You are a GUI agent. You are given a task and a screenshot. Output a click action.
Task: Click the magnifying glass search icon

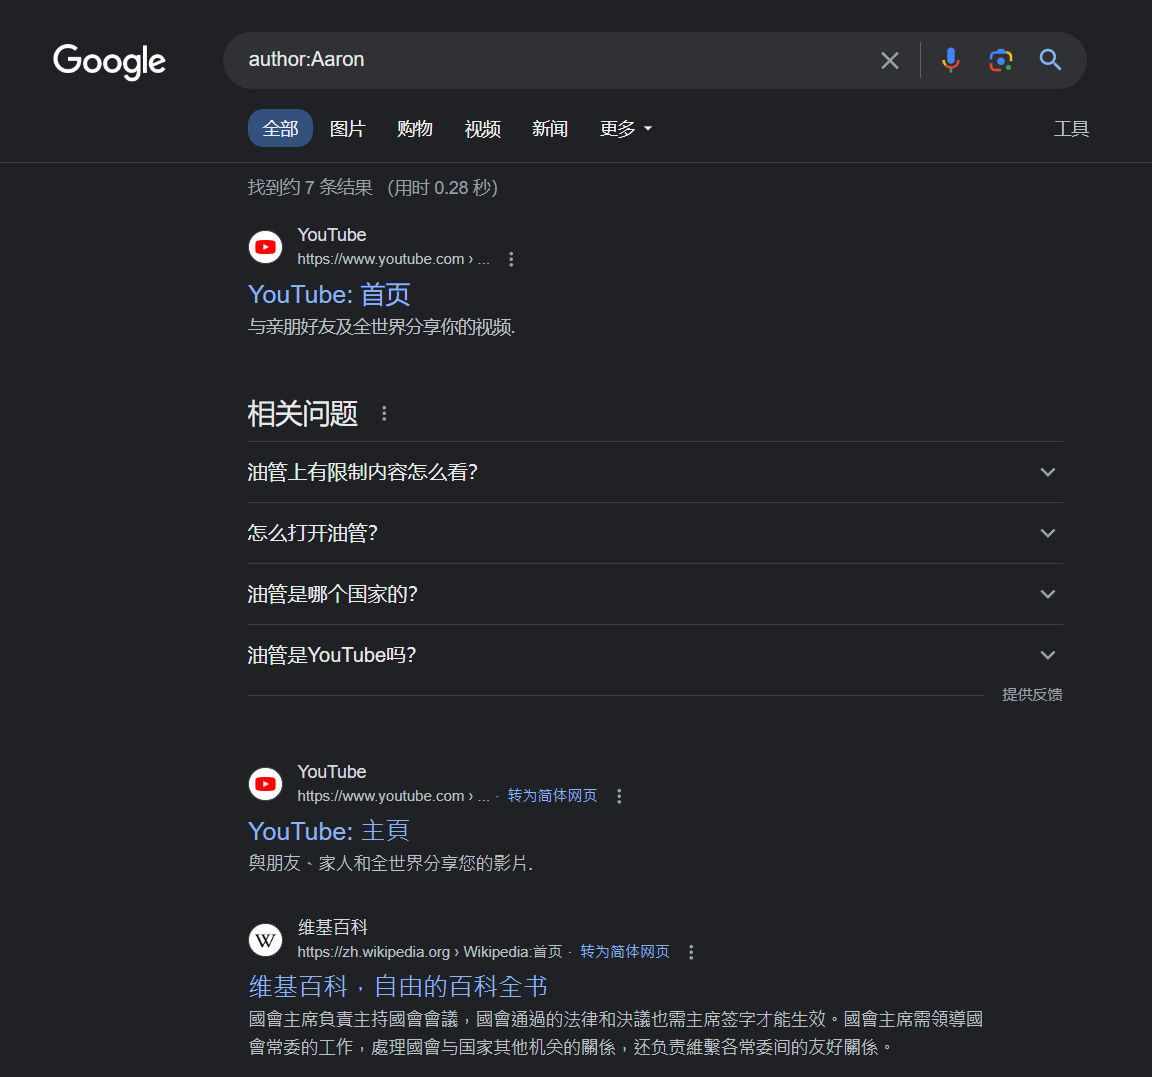pyautogui.click(x=1050, y=61)
